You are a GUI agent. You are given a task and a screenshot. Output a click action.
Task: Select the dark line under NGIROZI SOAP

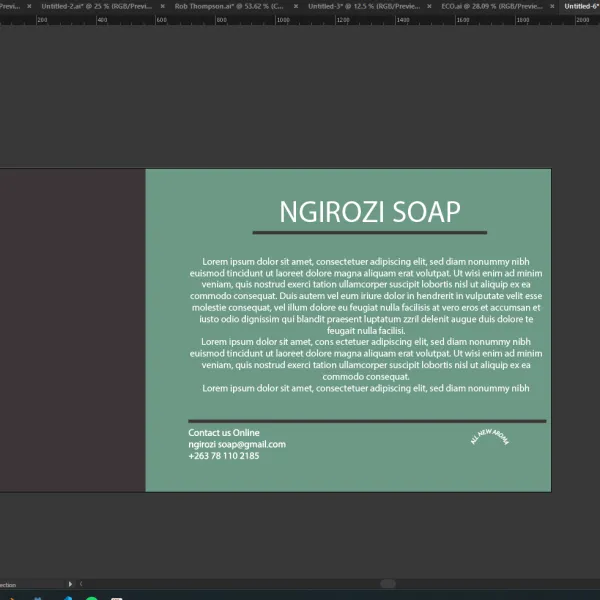coord(370,232)
